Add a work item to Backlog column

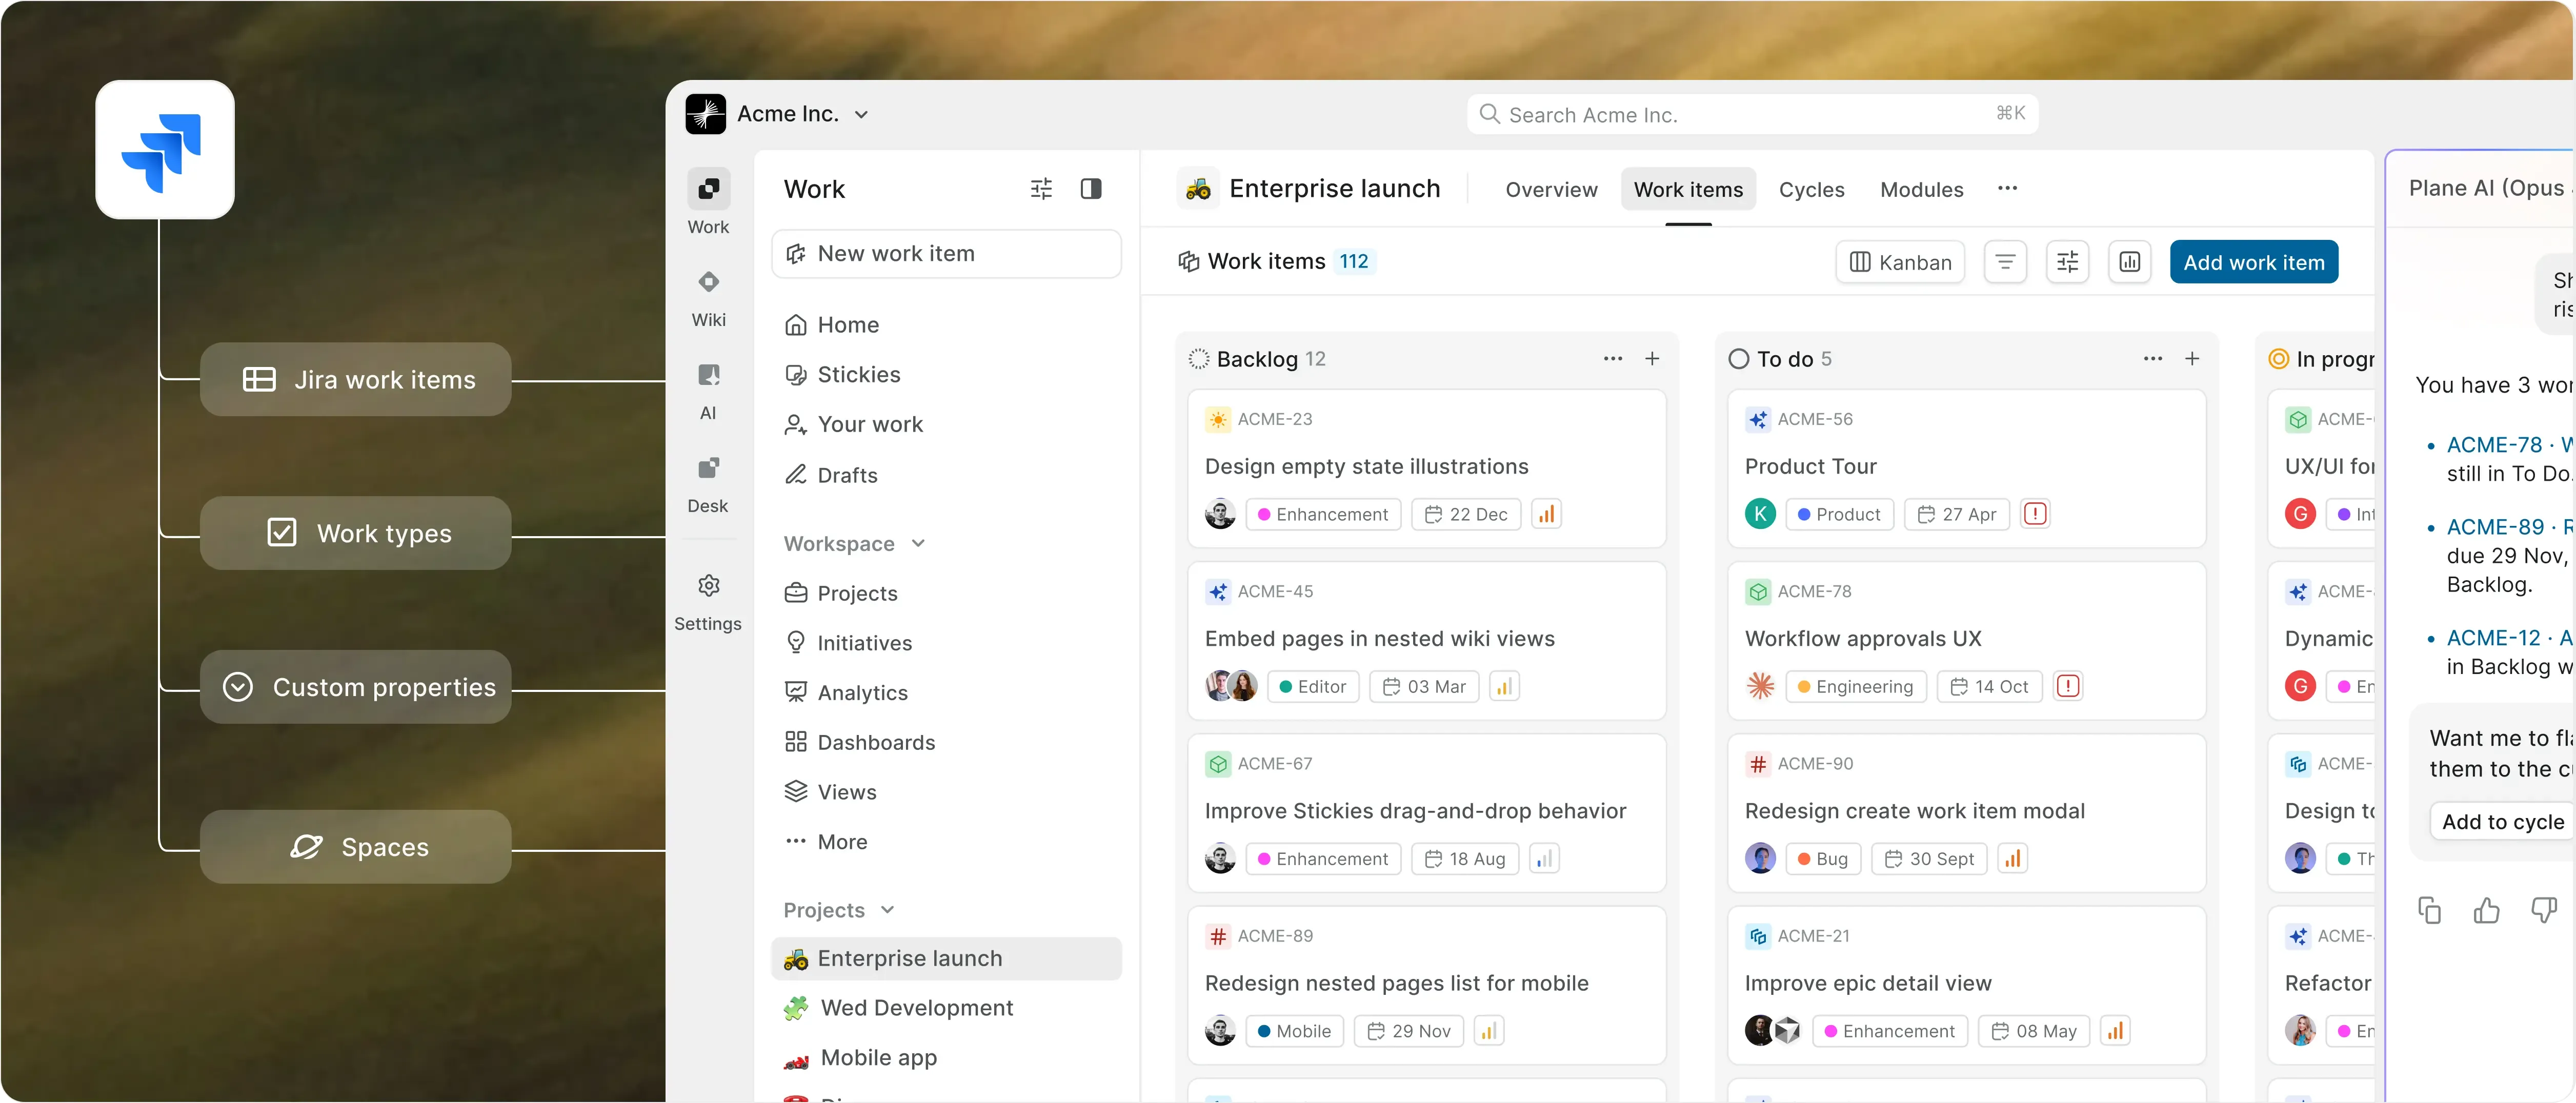[x=1652, y=359]
